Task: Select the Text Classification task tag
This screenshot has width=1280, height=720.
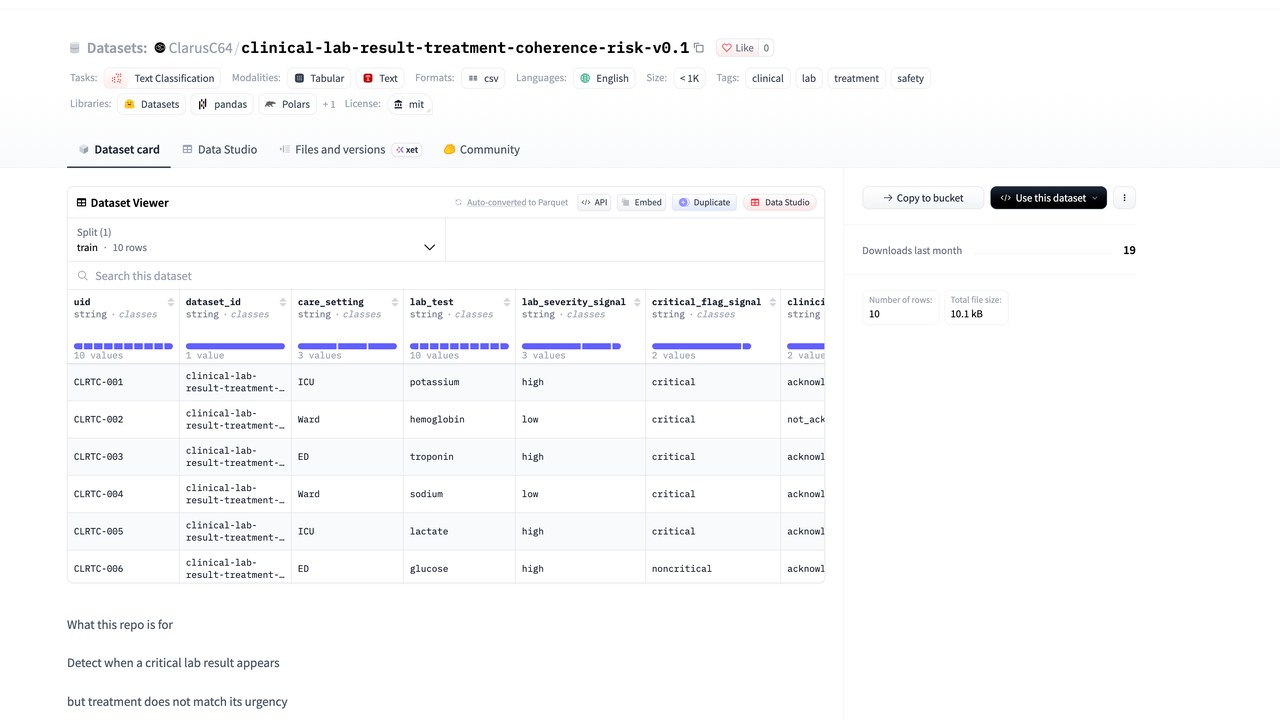Action: click(163, 78)
